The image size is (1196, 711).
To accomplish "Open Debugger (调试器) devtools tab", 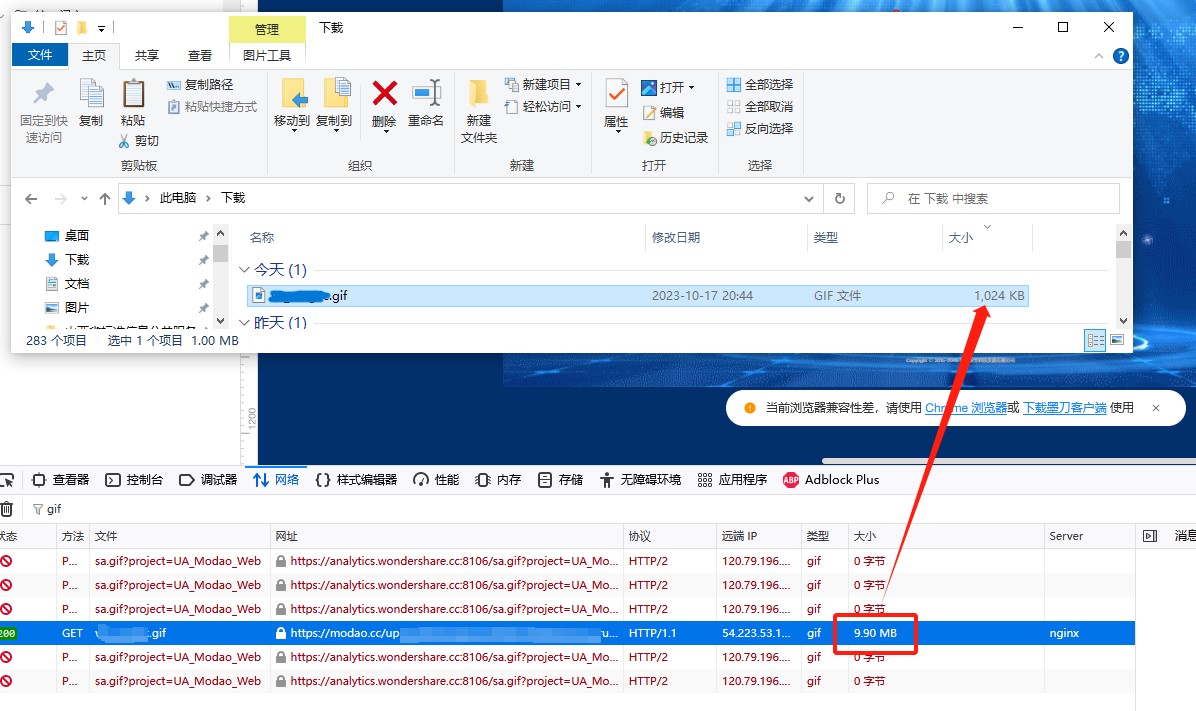I will tap(208, 480).
